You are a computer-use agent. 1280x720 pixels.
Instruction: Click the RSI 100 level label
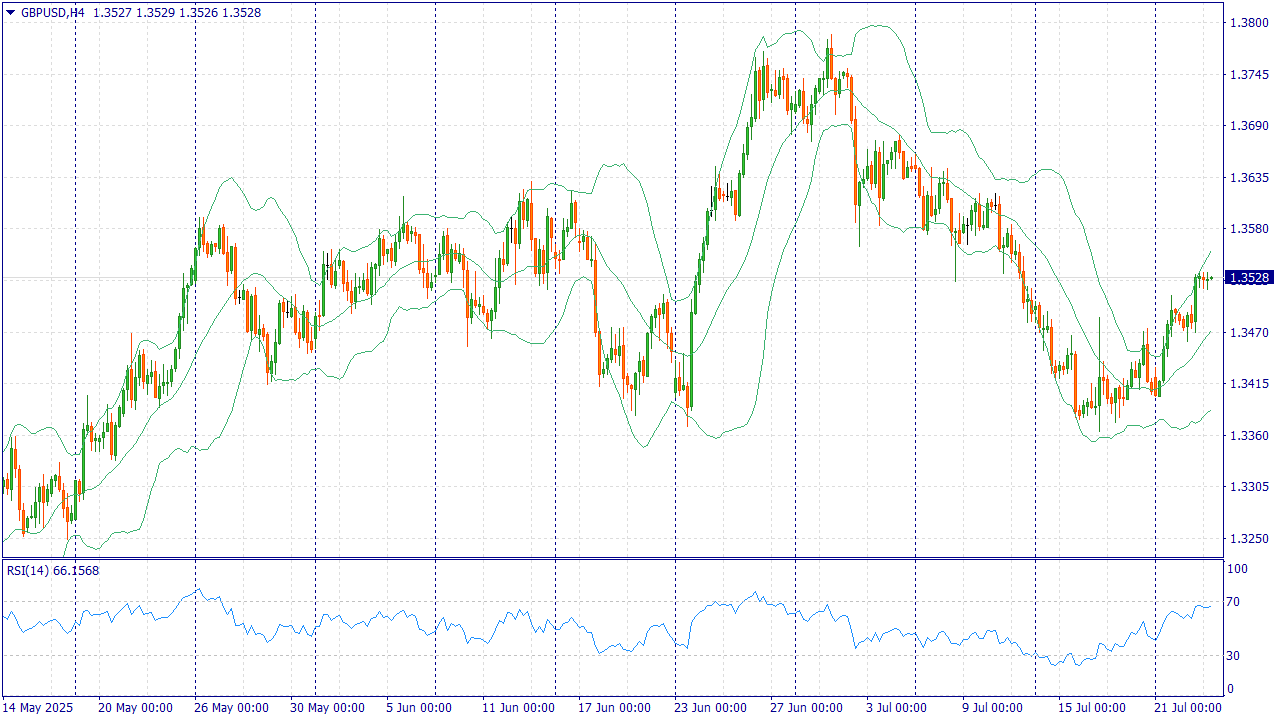point(1238,569)
